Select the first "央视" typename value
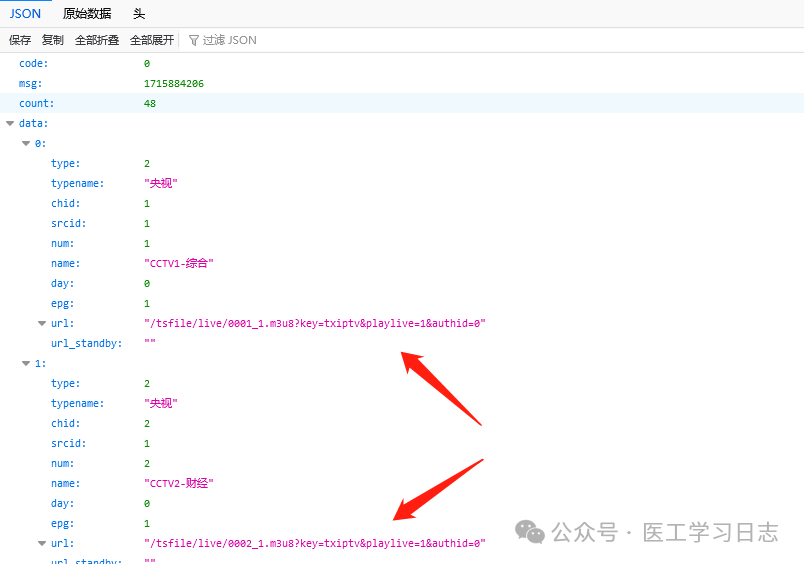Screen dimensions: 804x564 (160, 184)
